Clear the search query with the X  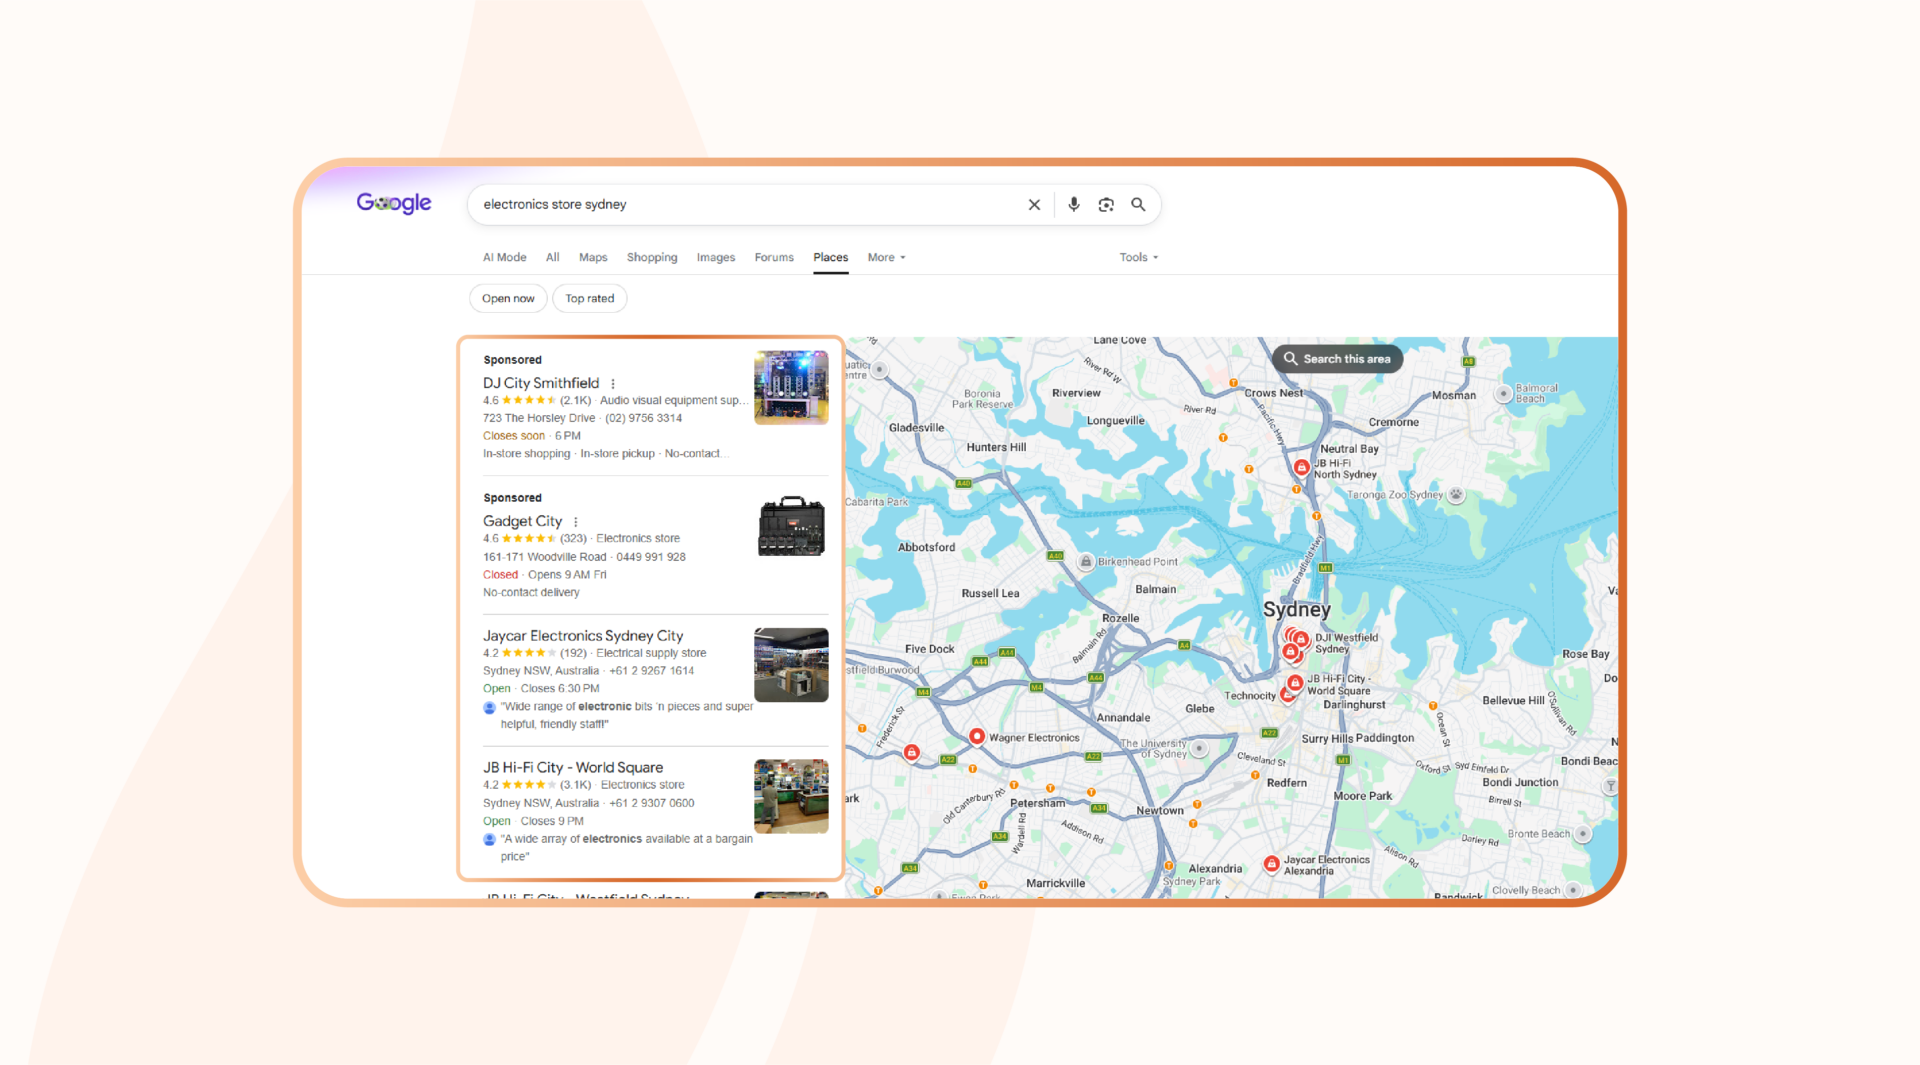(1034, 205)
